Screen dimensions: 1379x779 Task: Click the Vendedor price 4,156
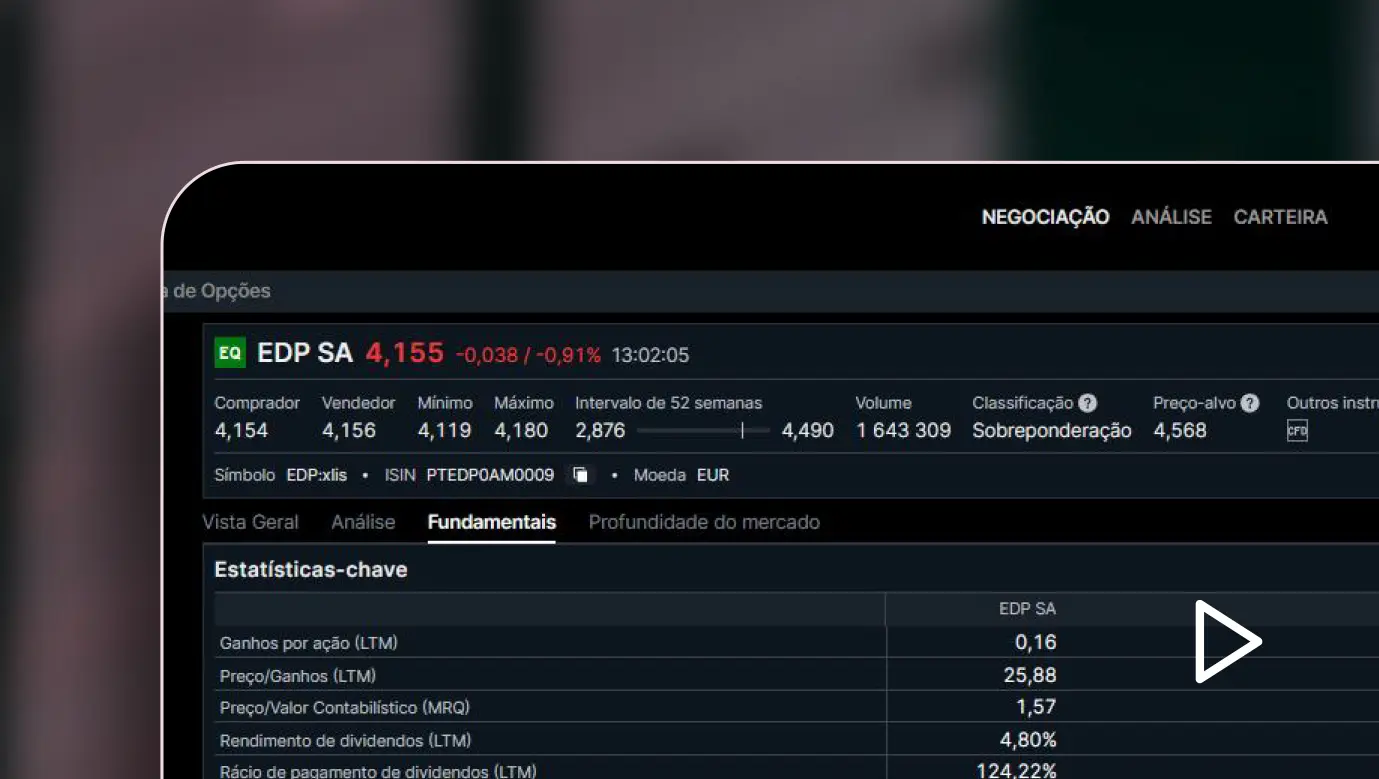[x=348, y=431]
